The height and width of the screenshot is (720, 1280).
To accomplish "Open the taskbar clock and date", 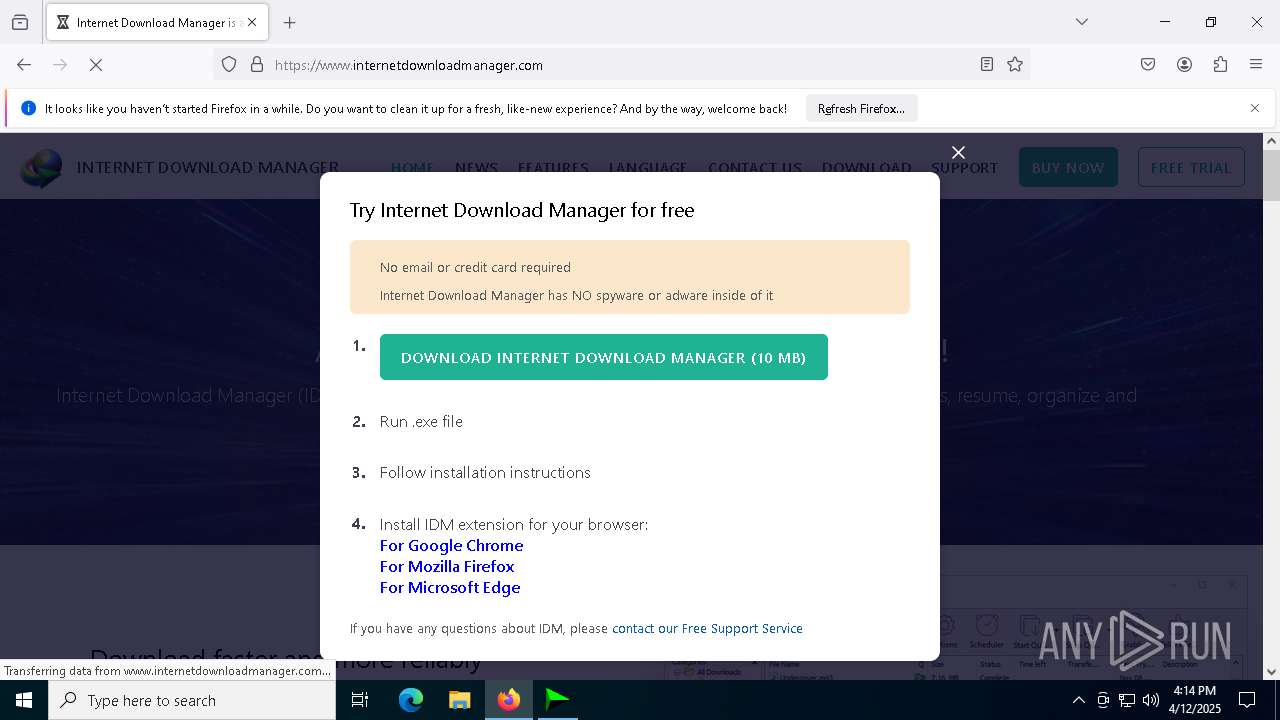I will (1195, 700).
